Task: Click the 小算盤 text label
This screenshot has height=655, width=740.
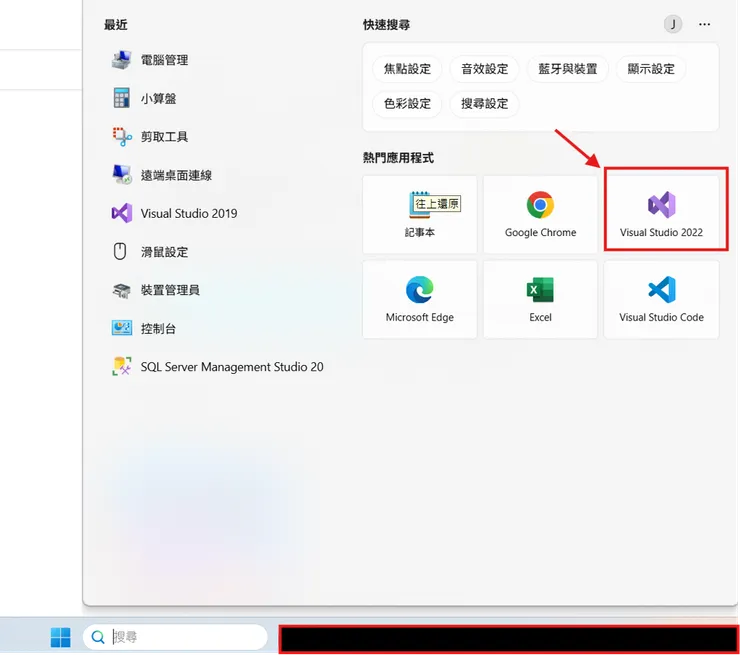Action: [158, 98]
